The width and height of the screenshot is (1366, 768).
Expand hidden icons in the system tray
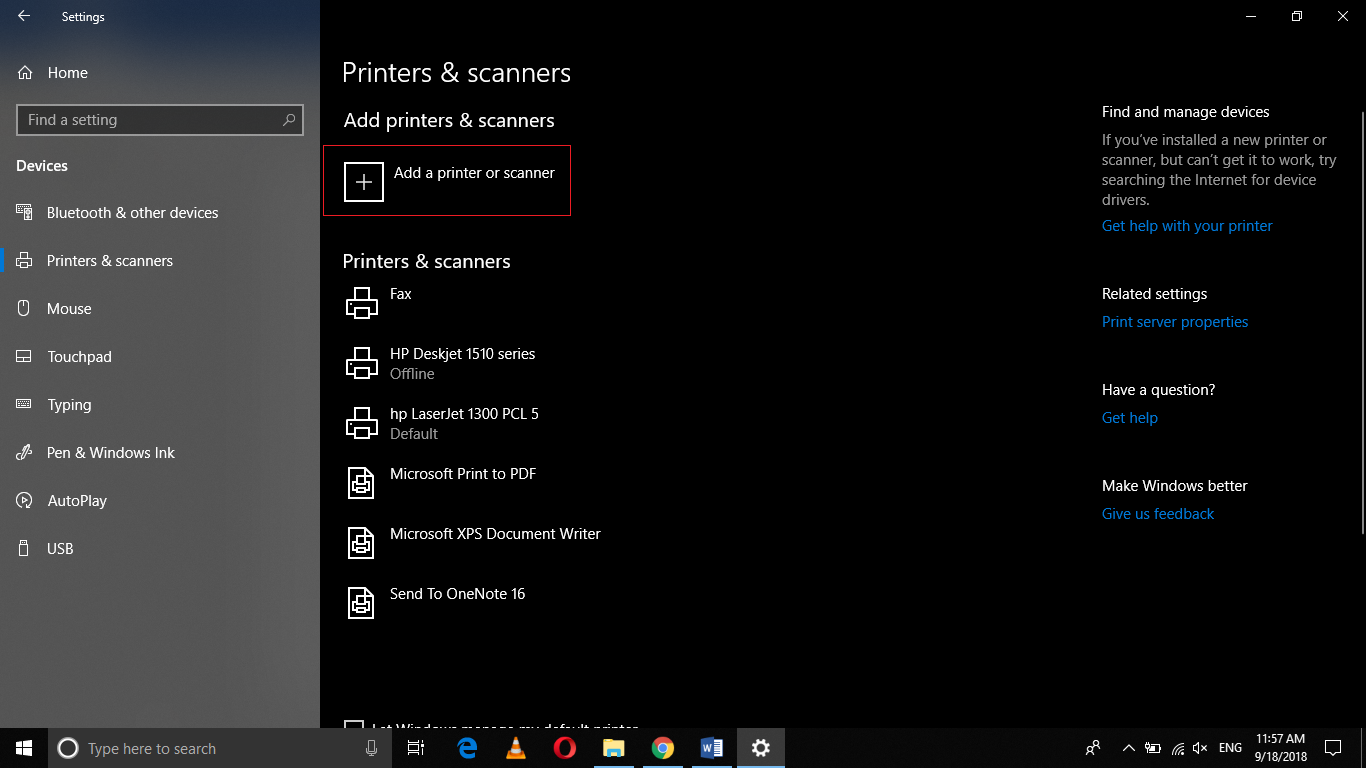coord(1128,748)
